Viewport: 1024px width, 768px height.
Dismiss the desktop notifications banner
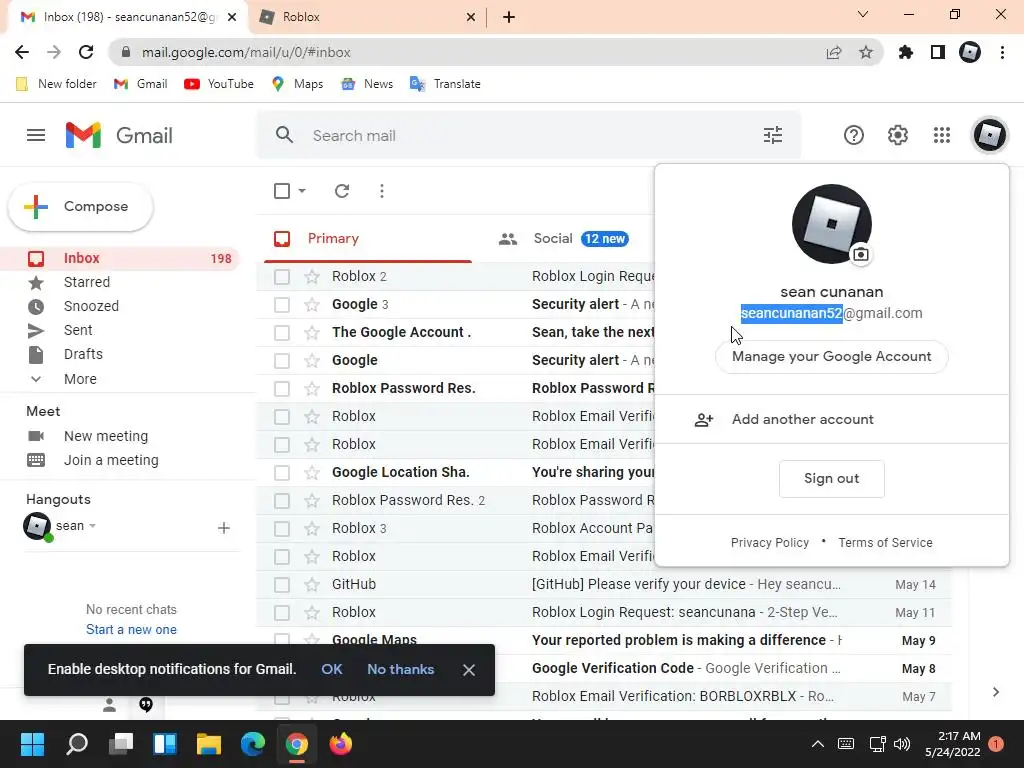468,670
